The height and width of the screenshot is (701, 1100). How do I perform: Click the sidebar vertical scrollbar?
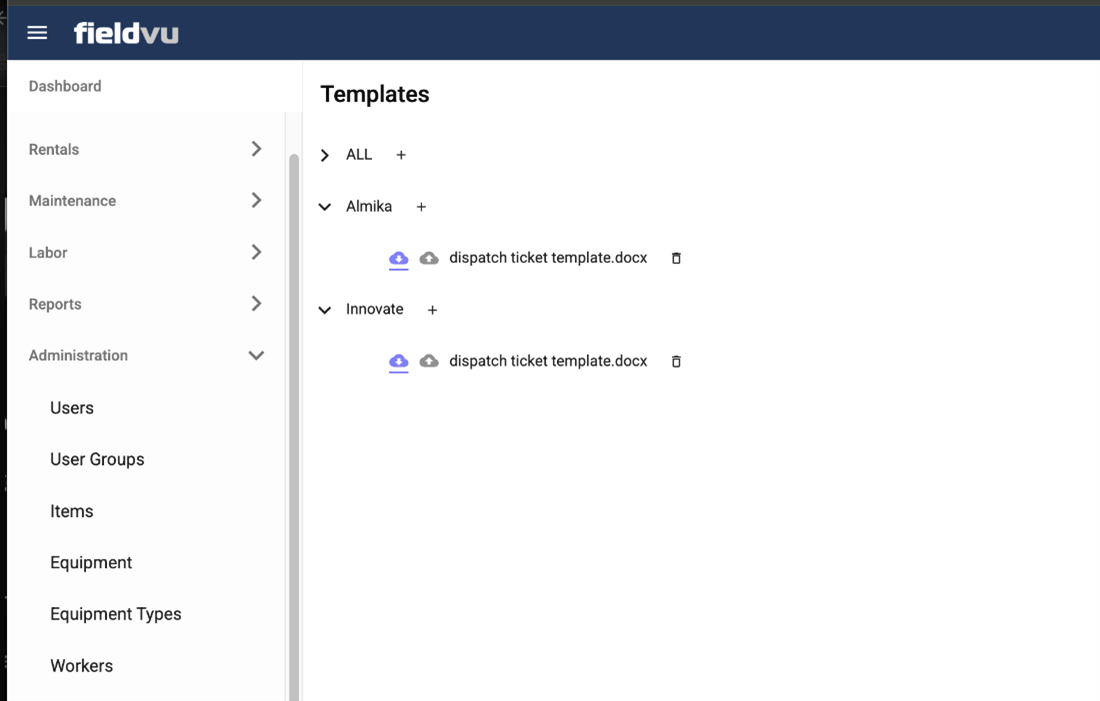point(294,400)
